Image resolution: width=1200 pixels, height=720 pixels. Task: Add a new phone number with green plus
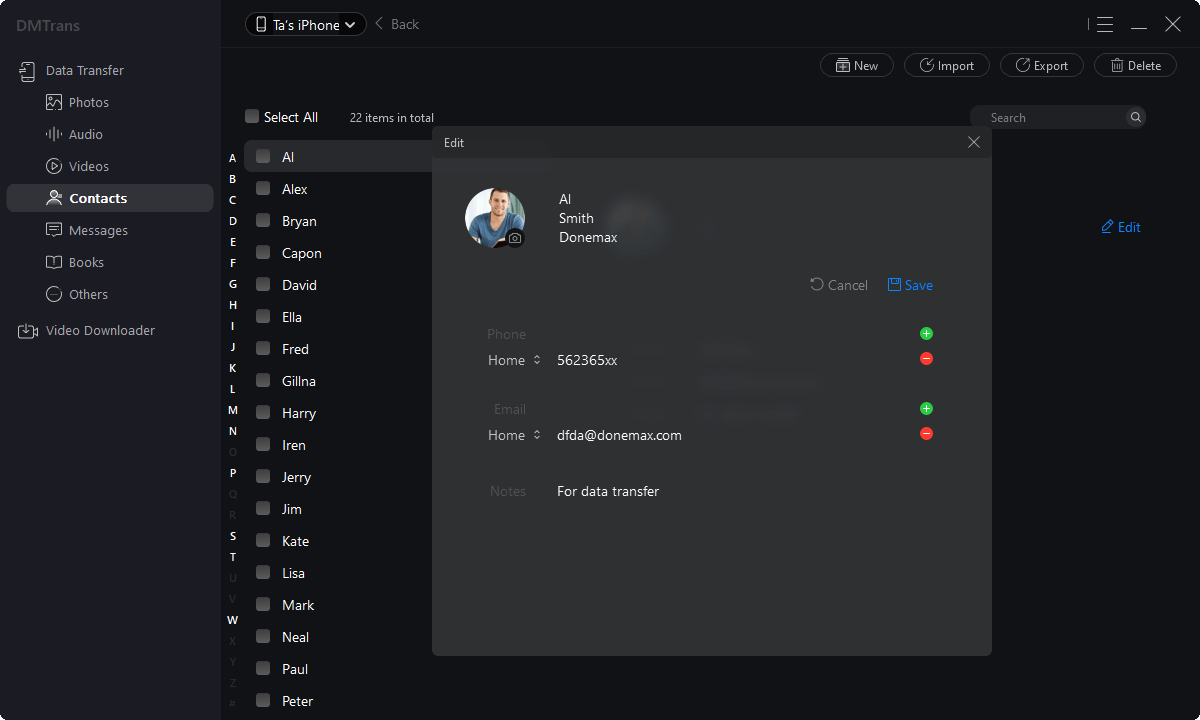click(x=926, y=334)
